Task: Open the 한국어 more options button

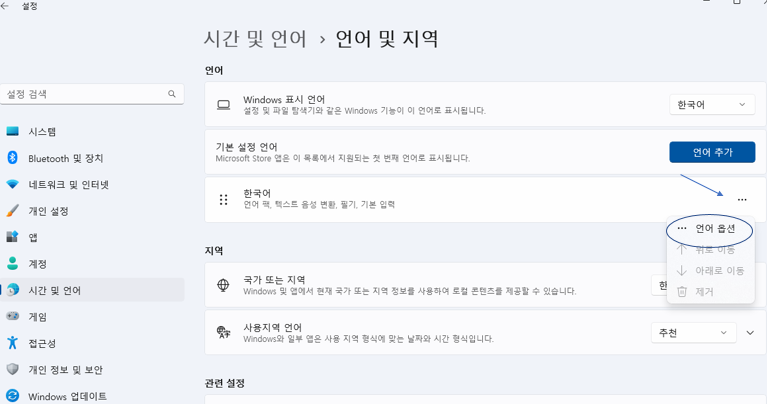Action: coord(742,199)
